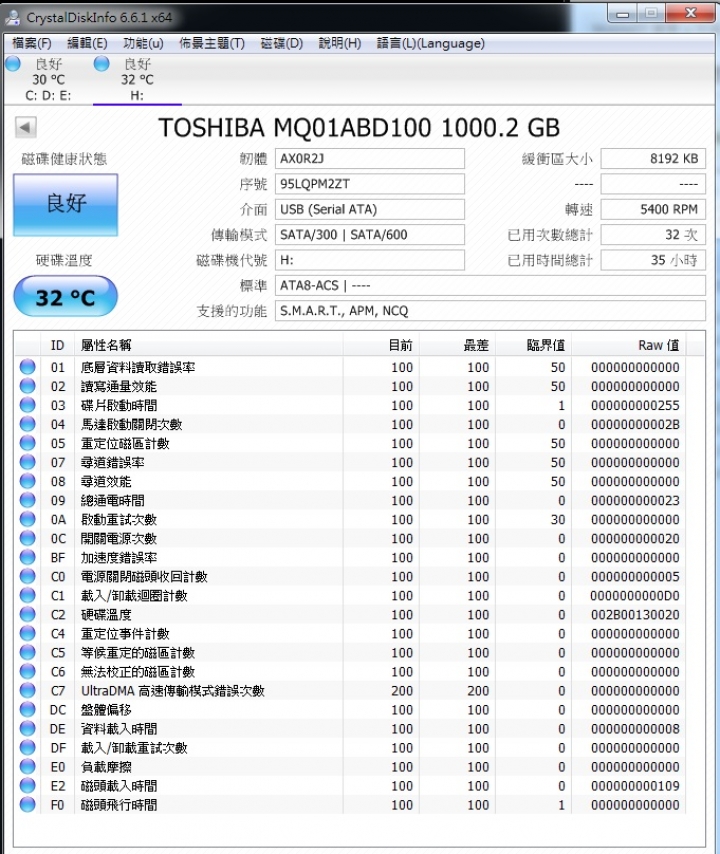Open the 功能(u) menu

(x=143, y=43)
